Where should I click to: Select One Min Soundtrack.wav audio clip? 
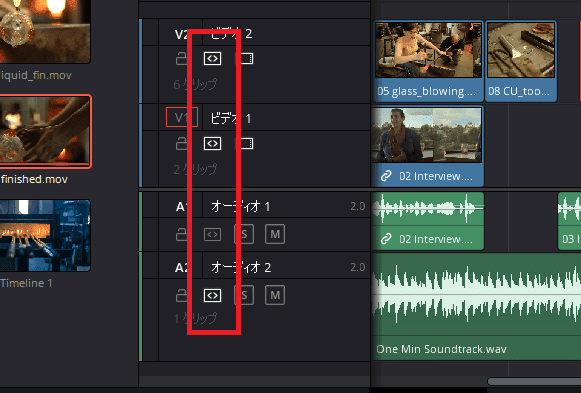(477, 307)
